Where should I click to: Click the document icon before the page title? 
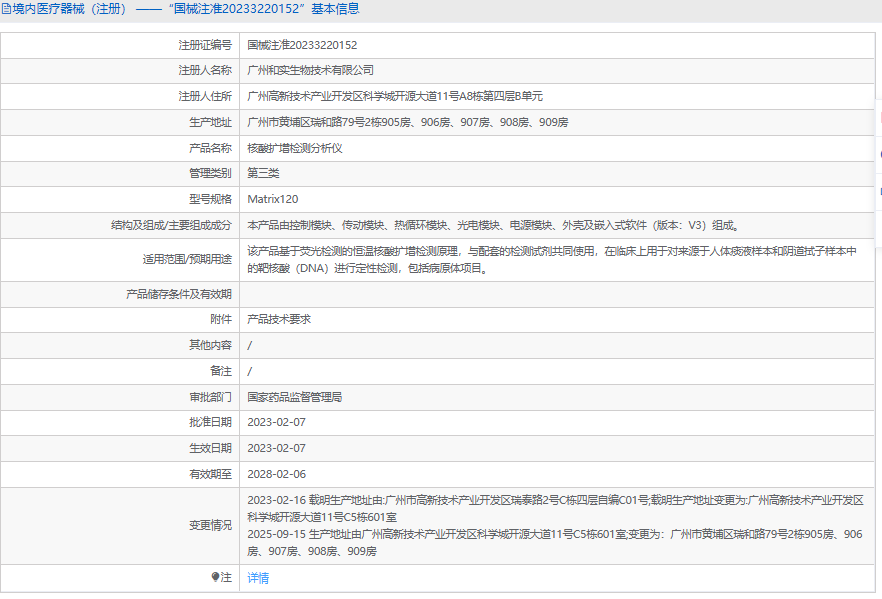(x=6, y=9)
